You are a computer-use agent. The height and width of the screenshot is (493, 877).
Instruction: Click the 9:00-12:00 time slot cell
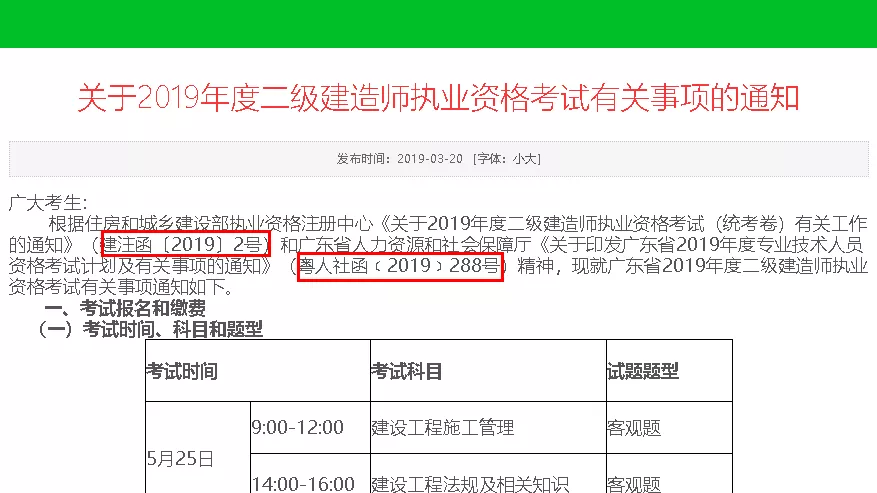tap(298, 428)
